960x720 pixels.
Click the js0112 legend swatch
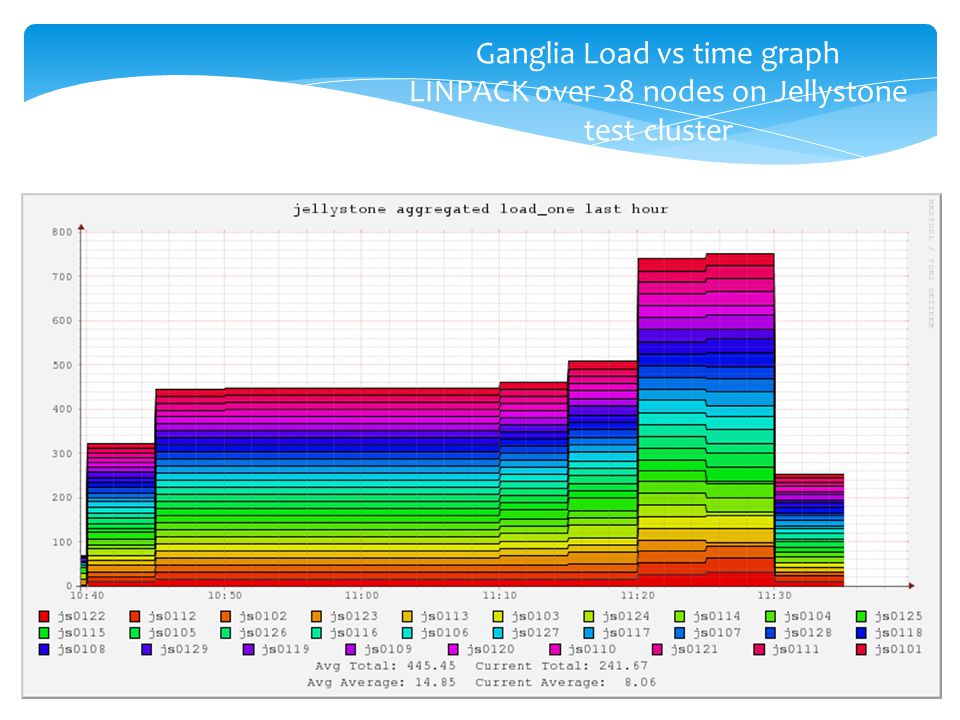(135, 616)
